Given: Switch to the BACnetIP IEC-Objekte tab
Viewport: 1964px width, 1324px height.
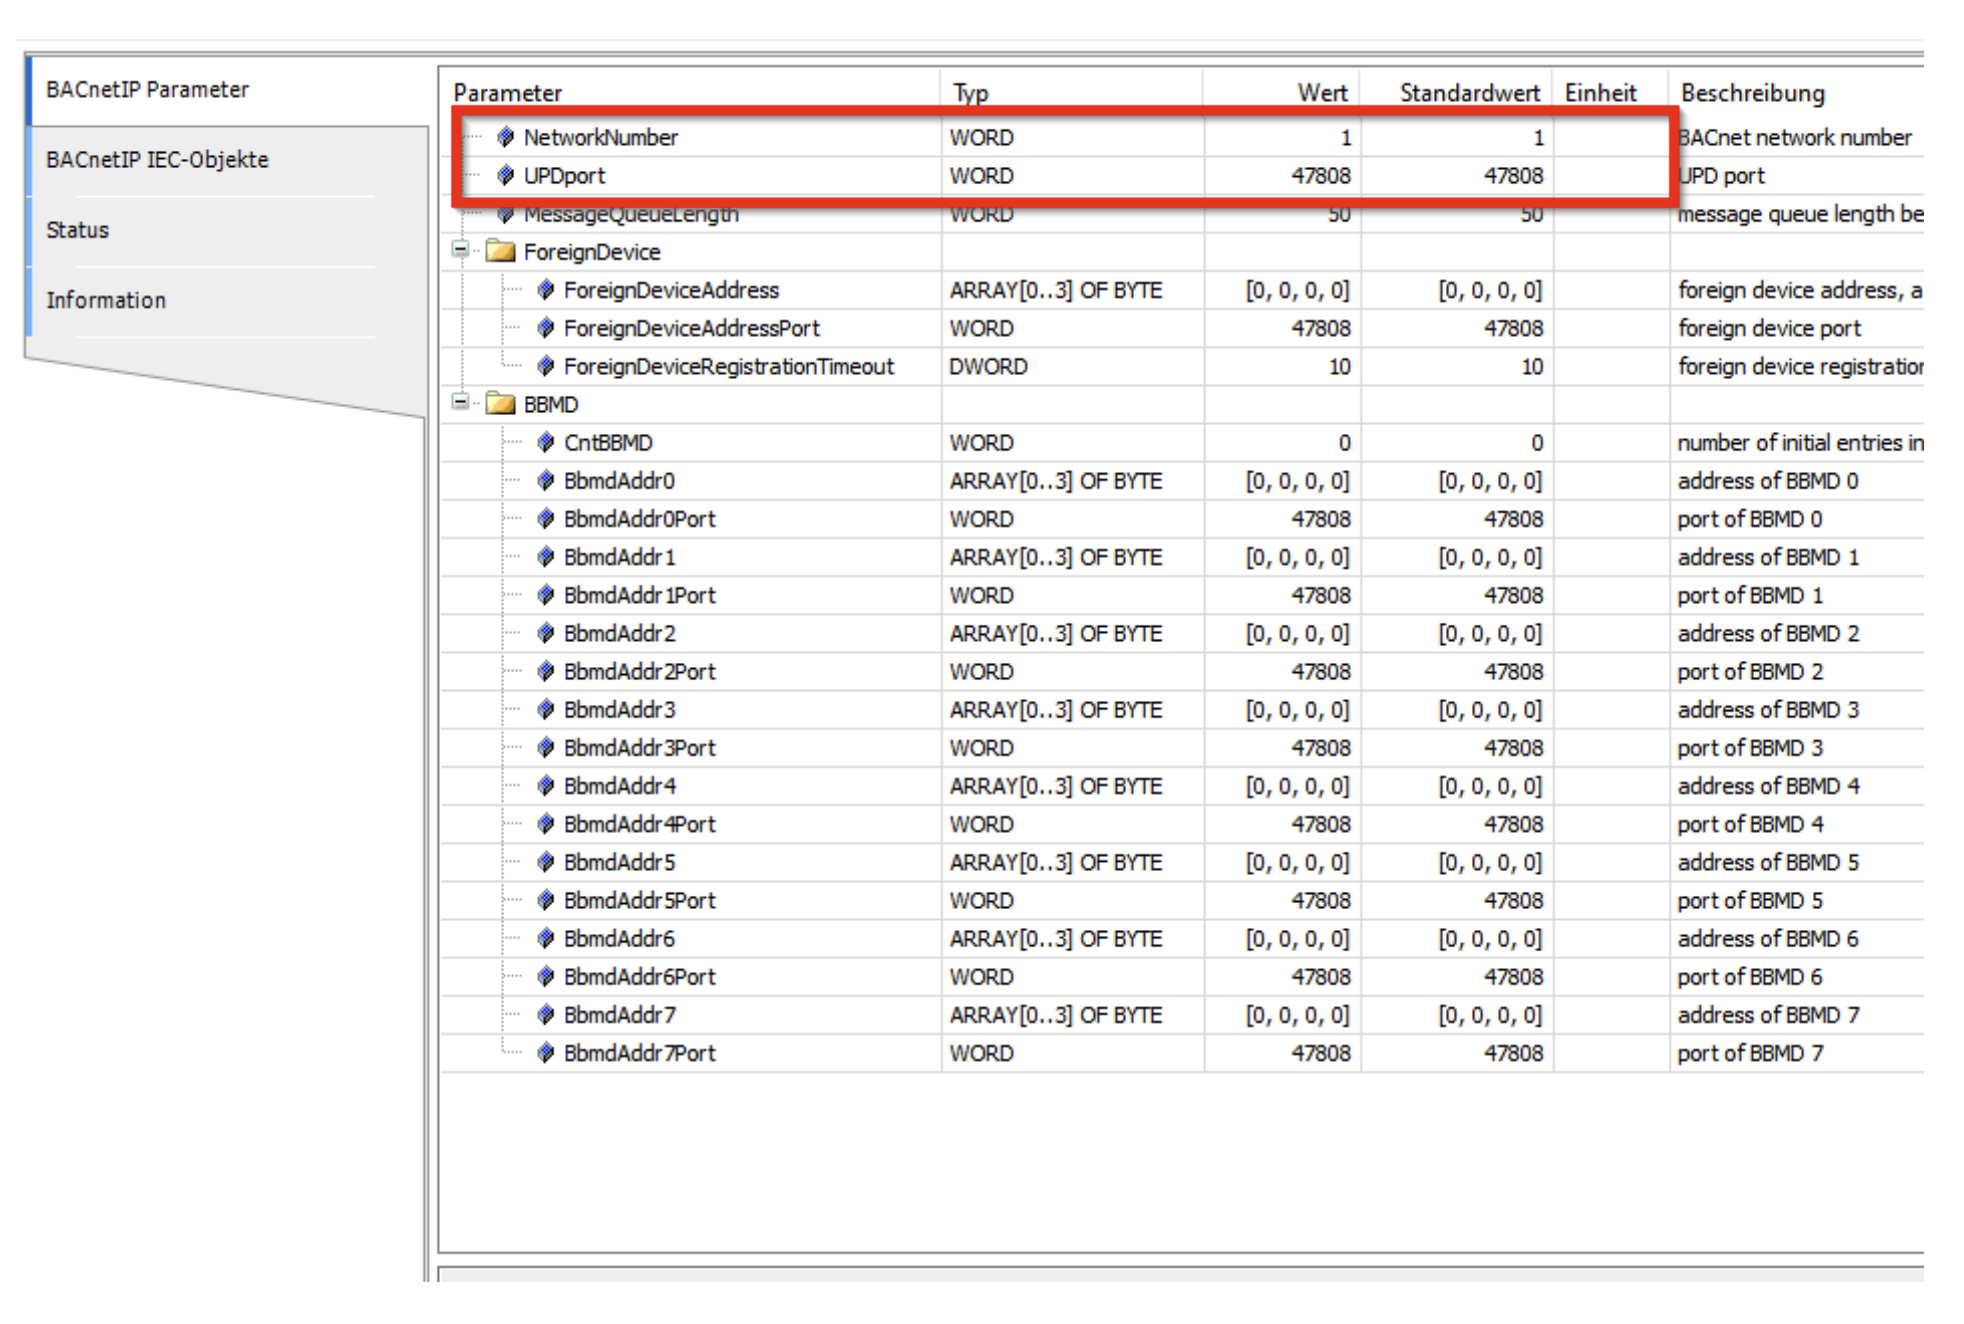Looking at the screenshot, I should [157, 160].
